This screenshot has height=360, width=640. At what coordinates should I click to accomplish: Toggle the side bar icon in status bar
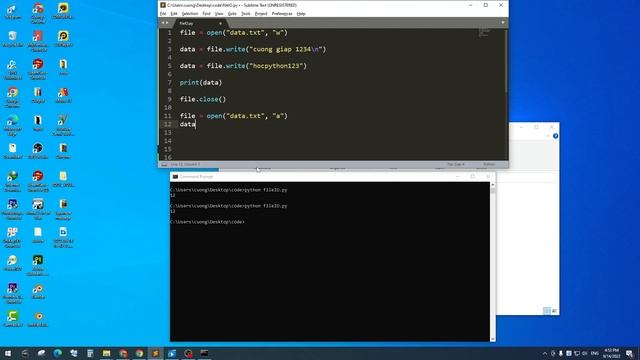click(164, 164)
